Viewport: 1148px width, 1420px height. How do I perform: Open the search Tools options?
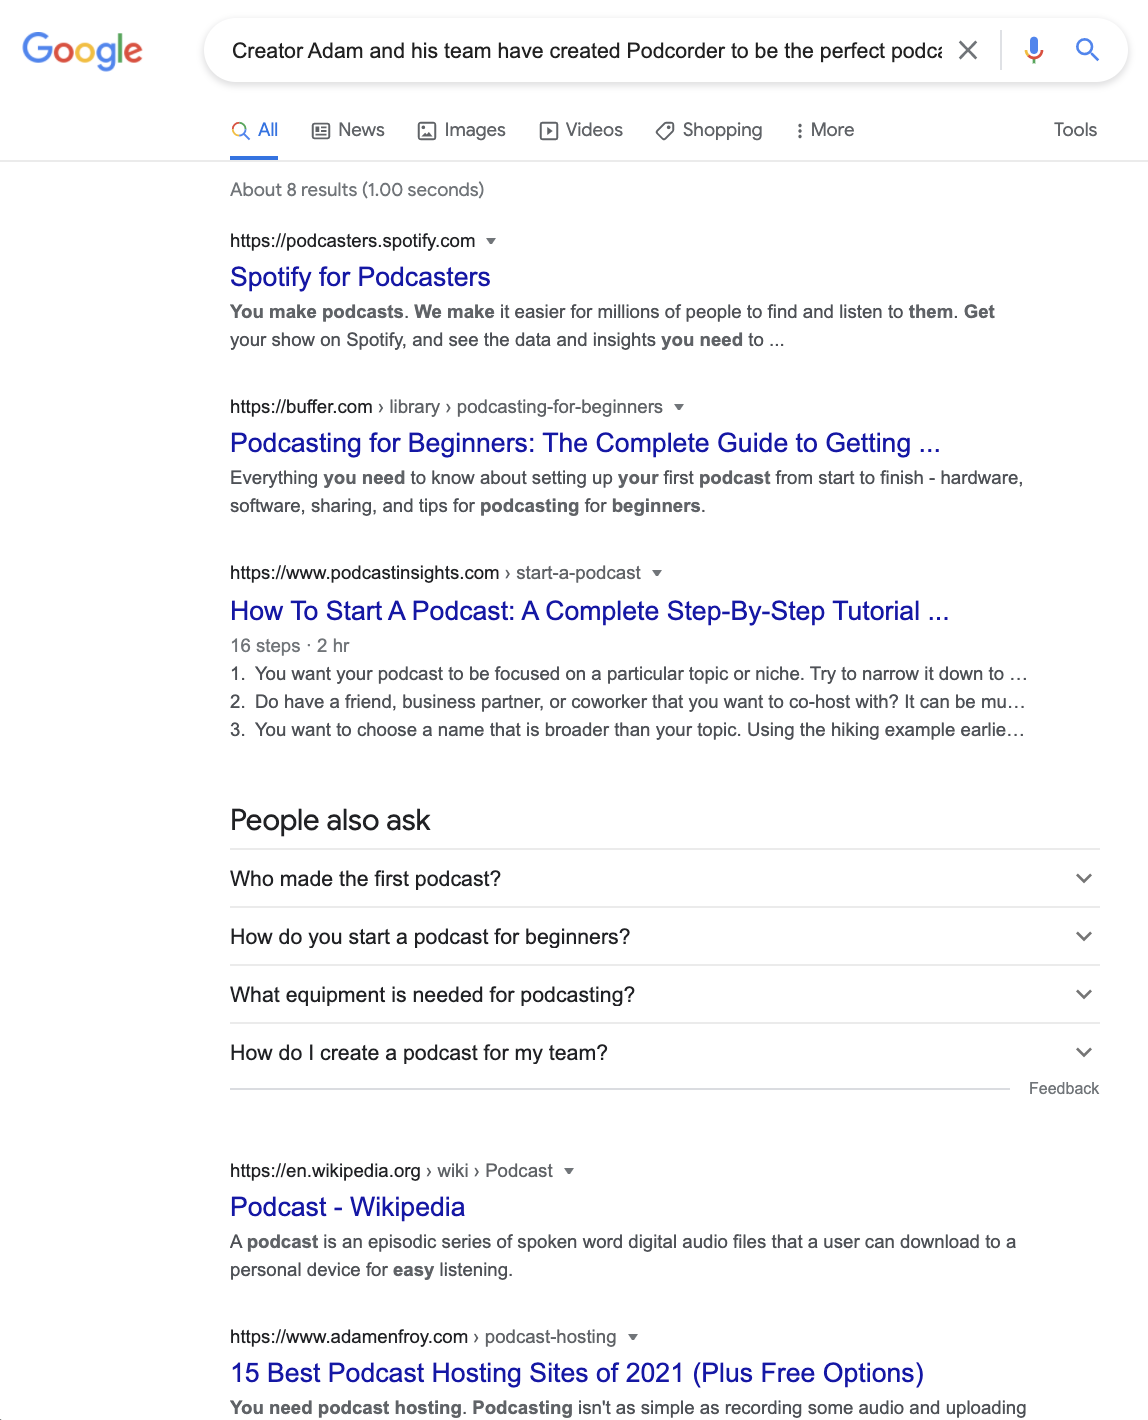1075,130
